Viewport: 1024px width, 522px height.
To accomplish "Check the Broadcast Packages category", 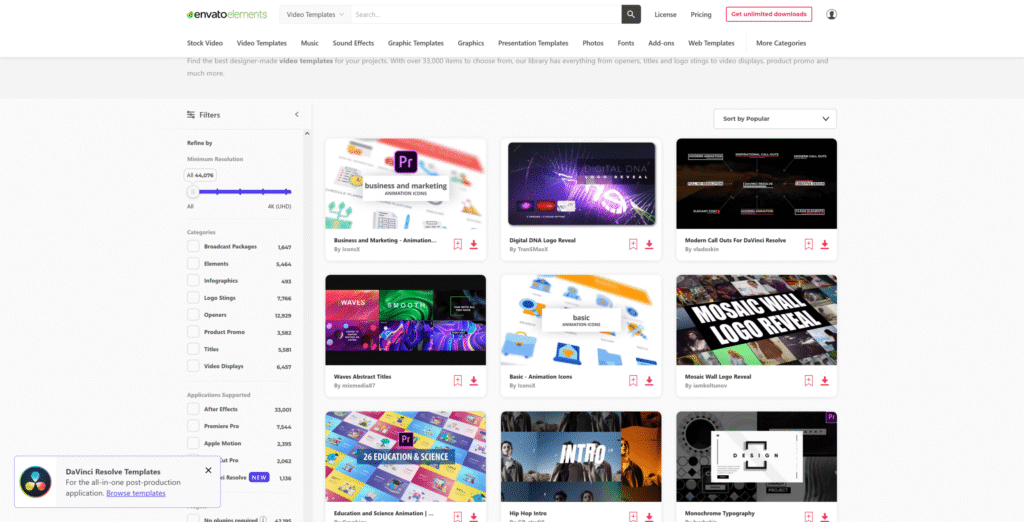I will click(x=193, y=246).
